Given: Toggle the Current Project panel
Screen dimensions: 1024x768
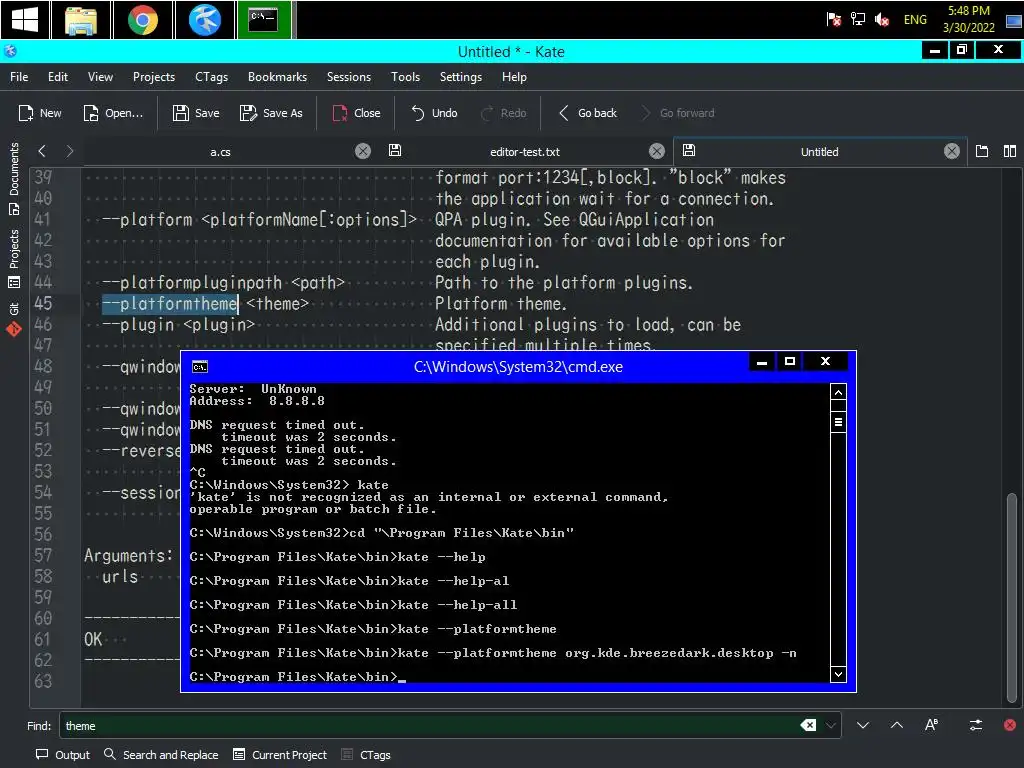Looking at the screenshot, I should (280, 755).
